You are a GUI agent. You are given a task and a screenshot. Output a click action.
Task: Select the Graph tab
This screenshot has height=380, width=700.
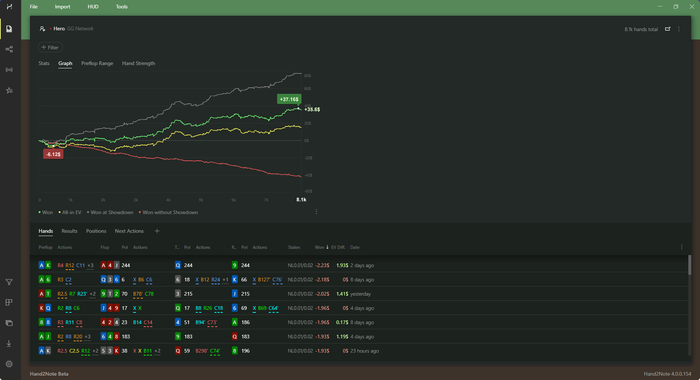coord(65,63)
